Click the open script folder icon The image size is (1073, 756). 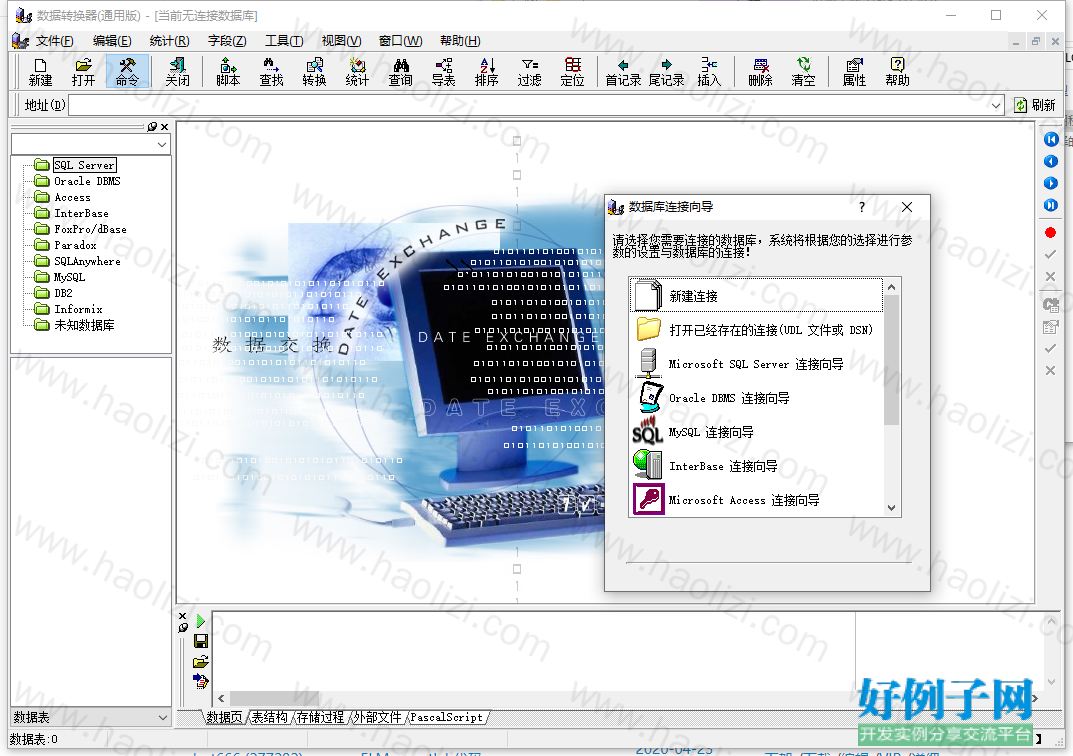[201, 662]
